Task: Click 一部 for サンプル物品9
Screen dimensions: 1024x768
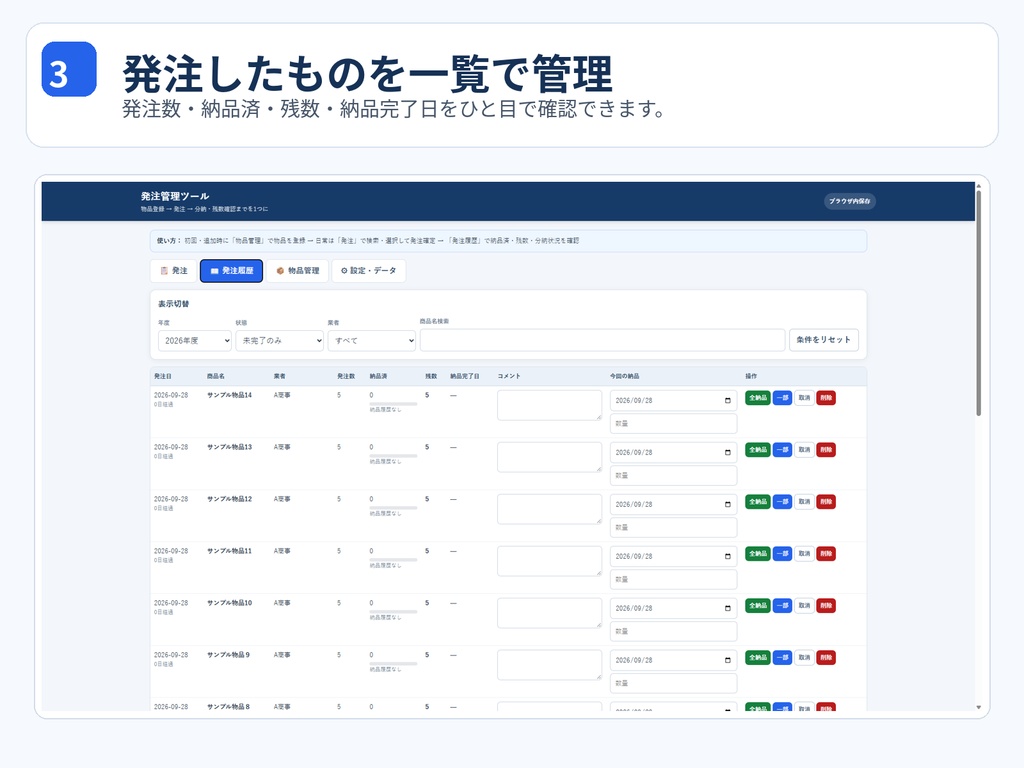Action: click(x=782, y=658)
